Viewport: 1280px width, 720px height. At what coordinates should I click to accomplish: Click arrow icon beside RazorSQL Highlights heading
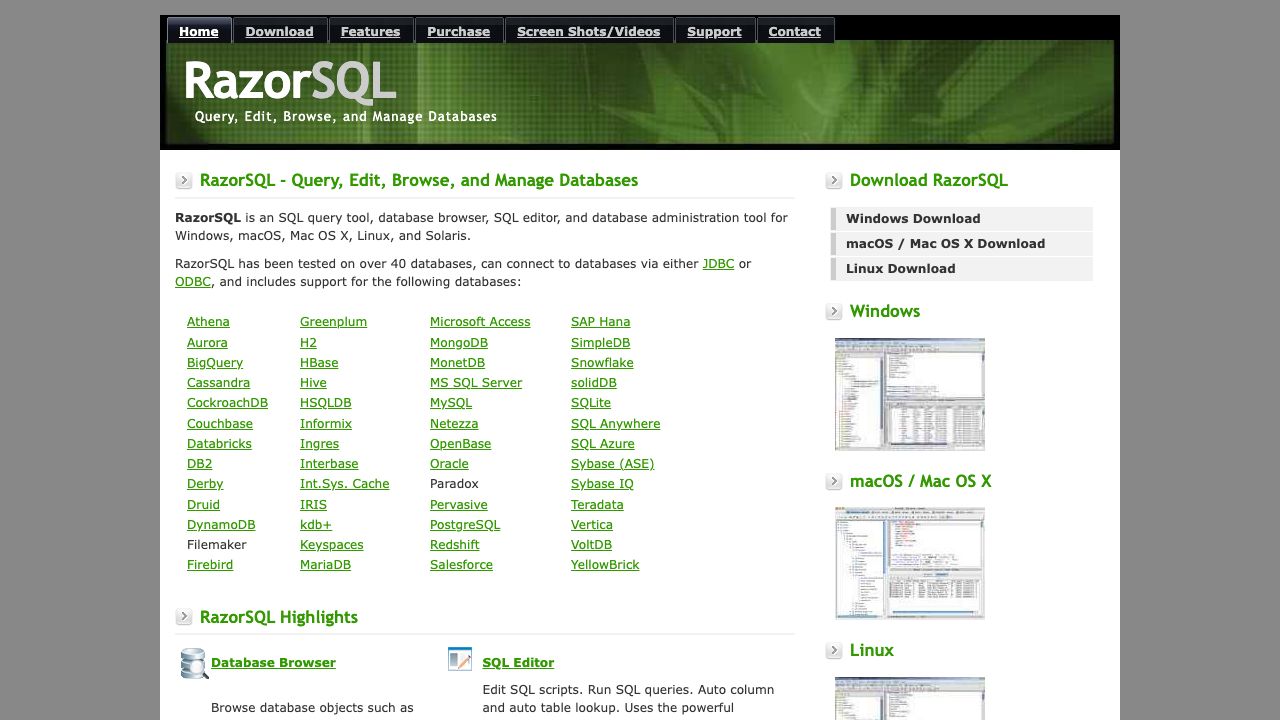pyautogui.click(x=184, y=617)
